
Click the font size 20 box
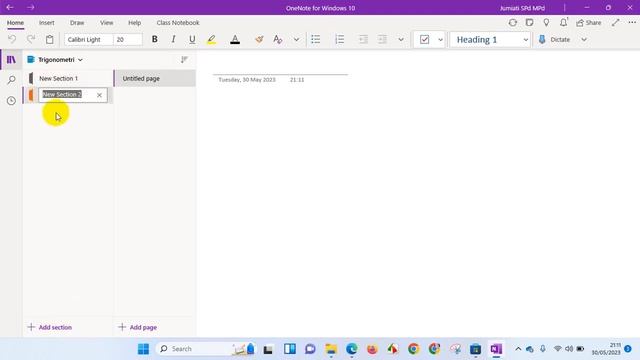click(128, 40)
